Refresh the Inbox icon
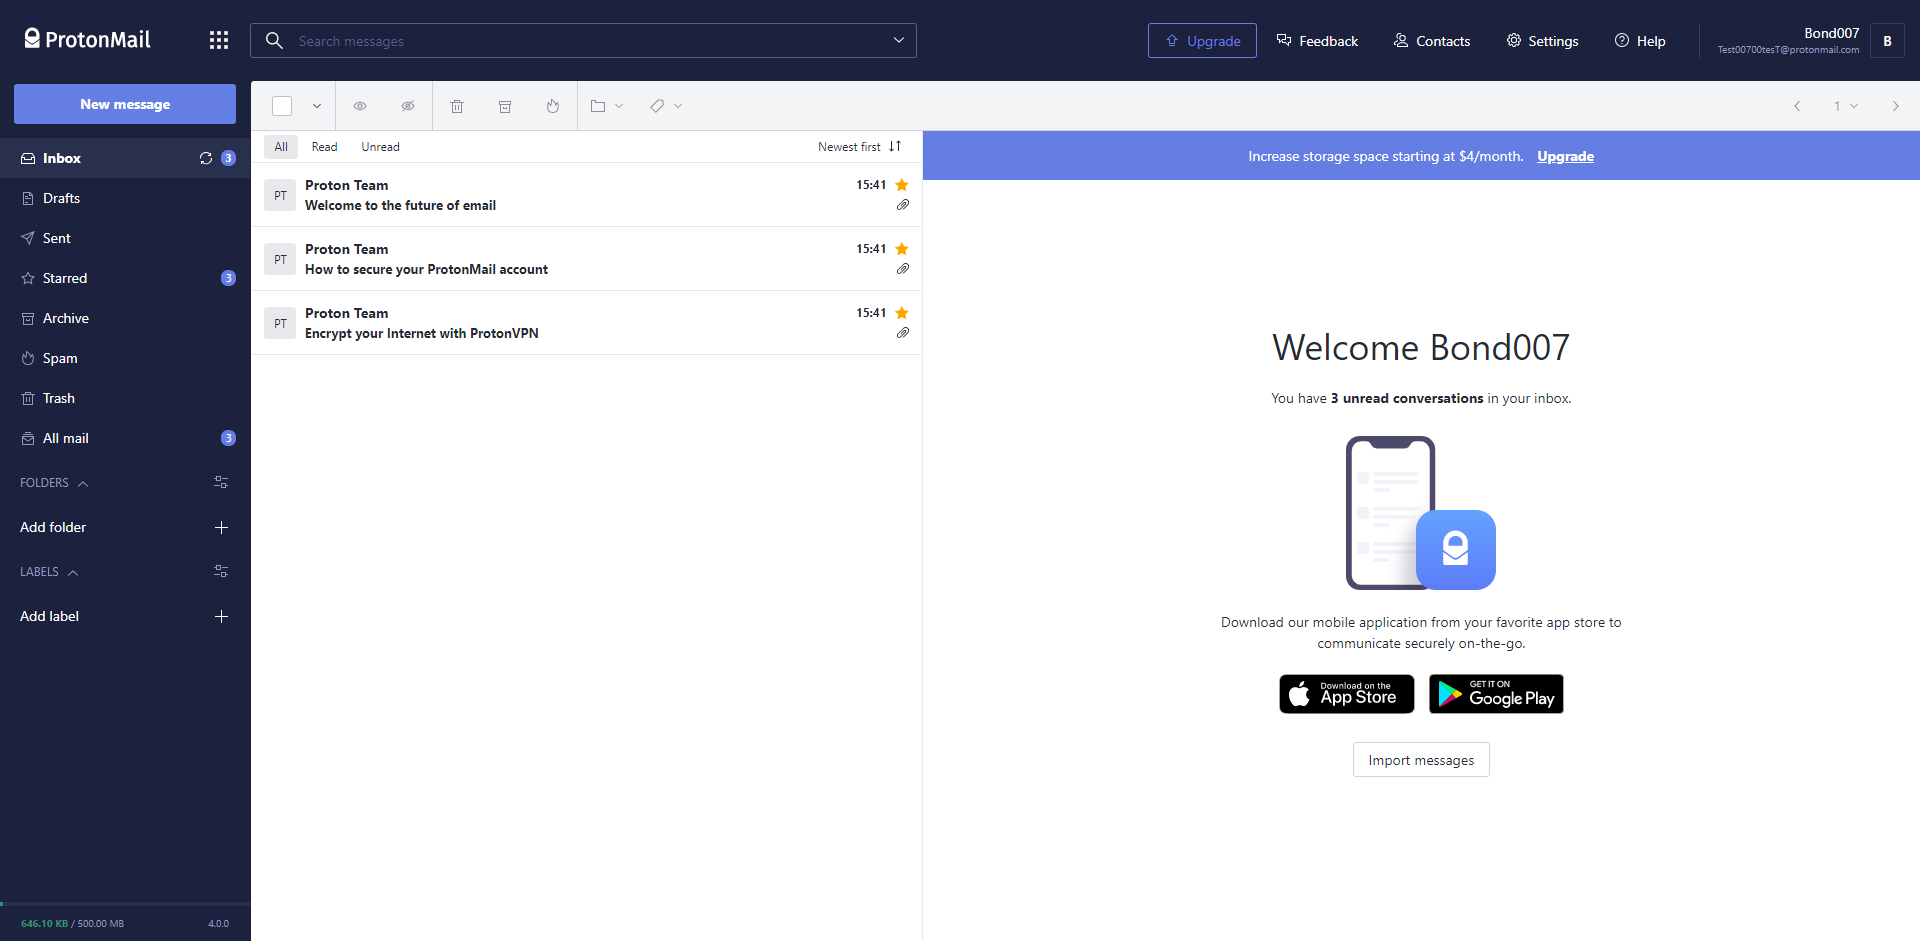 [x=206, y=158]
